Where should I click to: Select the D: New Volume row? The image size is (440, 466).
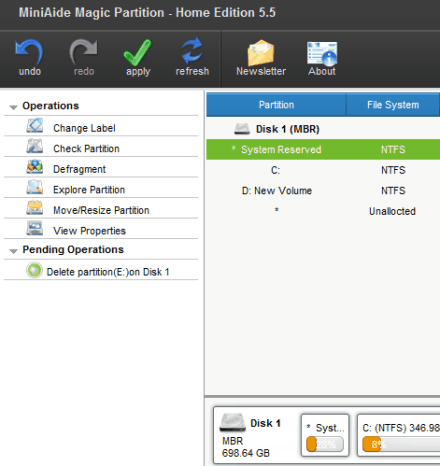point(323,190)
